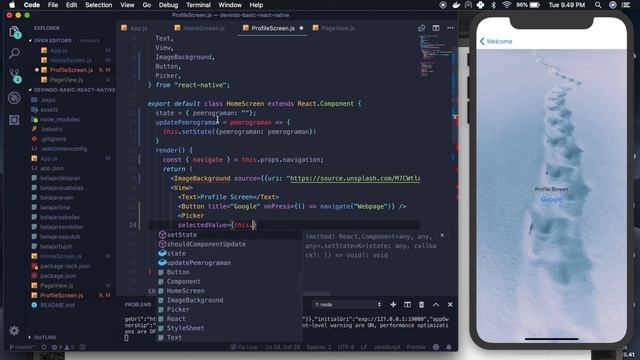This screenshot has width=640, height=360.
Task: Close the terminal panel
Action: click(x=450, y=304)
